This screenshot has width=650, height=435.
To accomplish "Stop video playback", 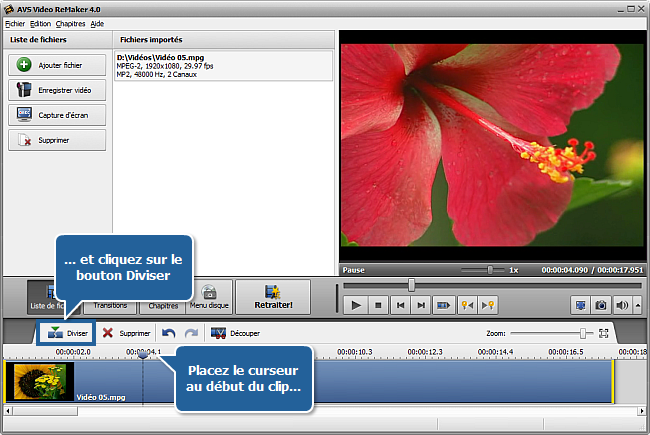I will pos(379,305).
